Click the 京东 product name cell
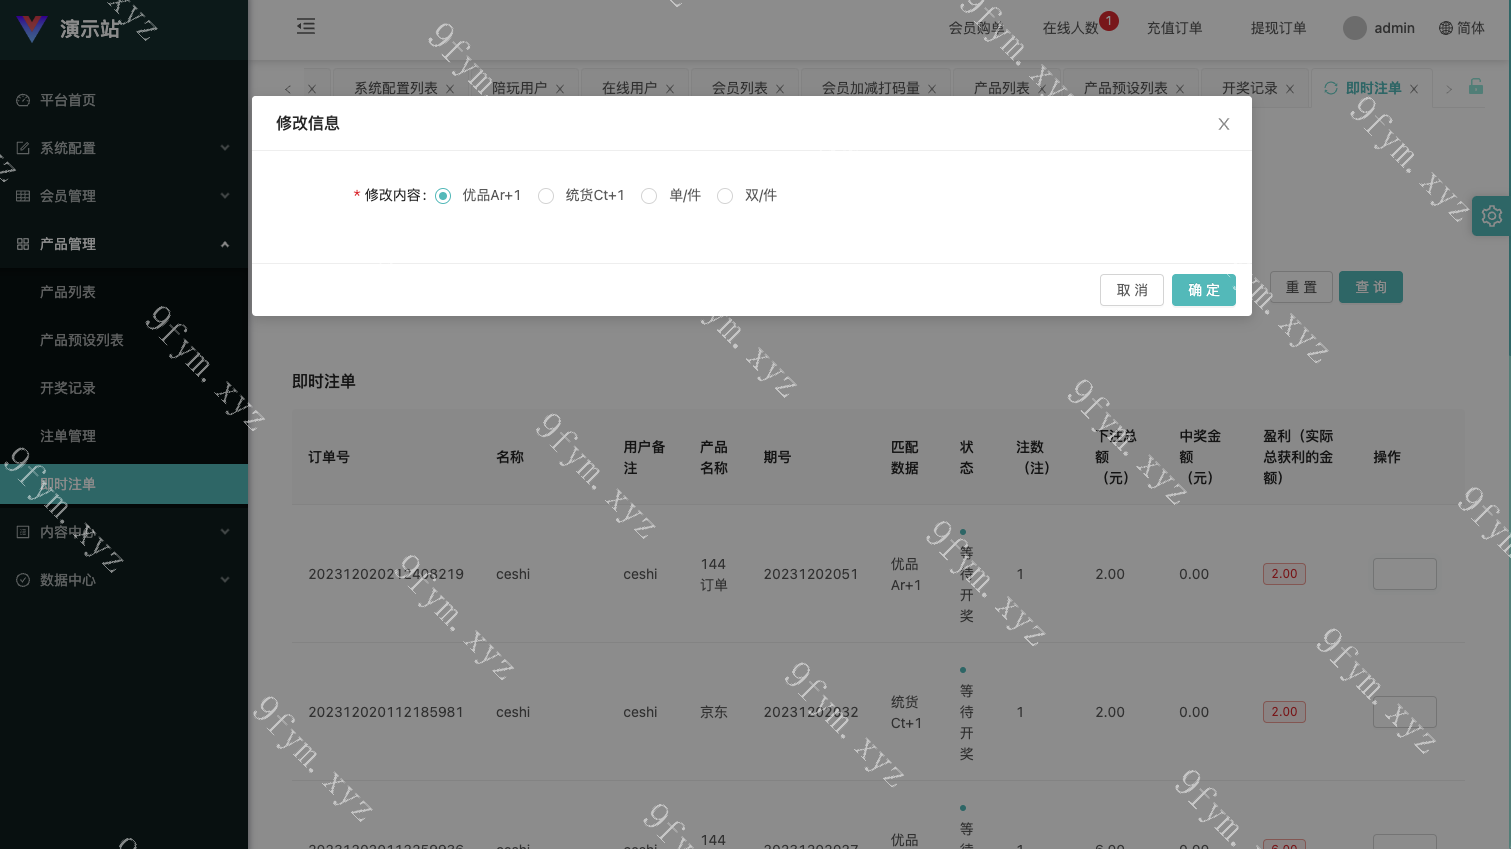This screenshot has width=1511, height=849. 714,712
